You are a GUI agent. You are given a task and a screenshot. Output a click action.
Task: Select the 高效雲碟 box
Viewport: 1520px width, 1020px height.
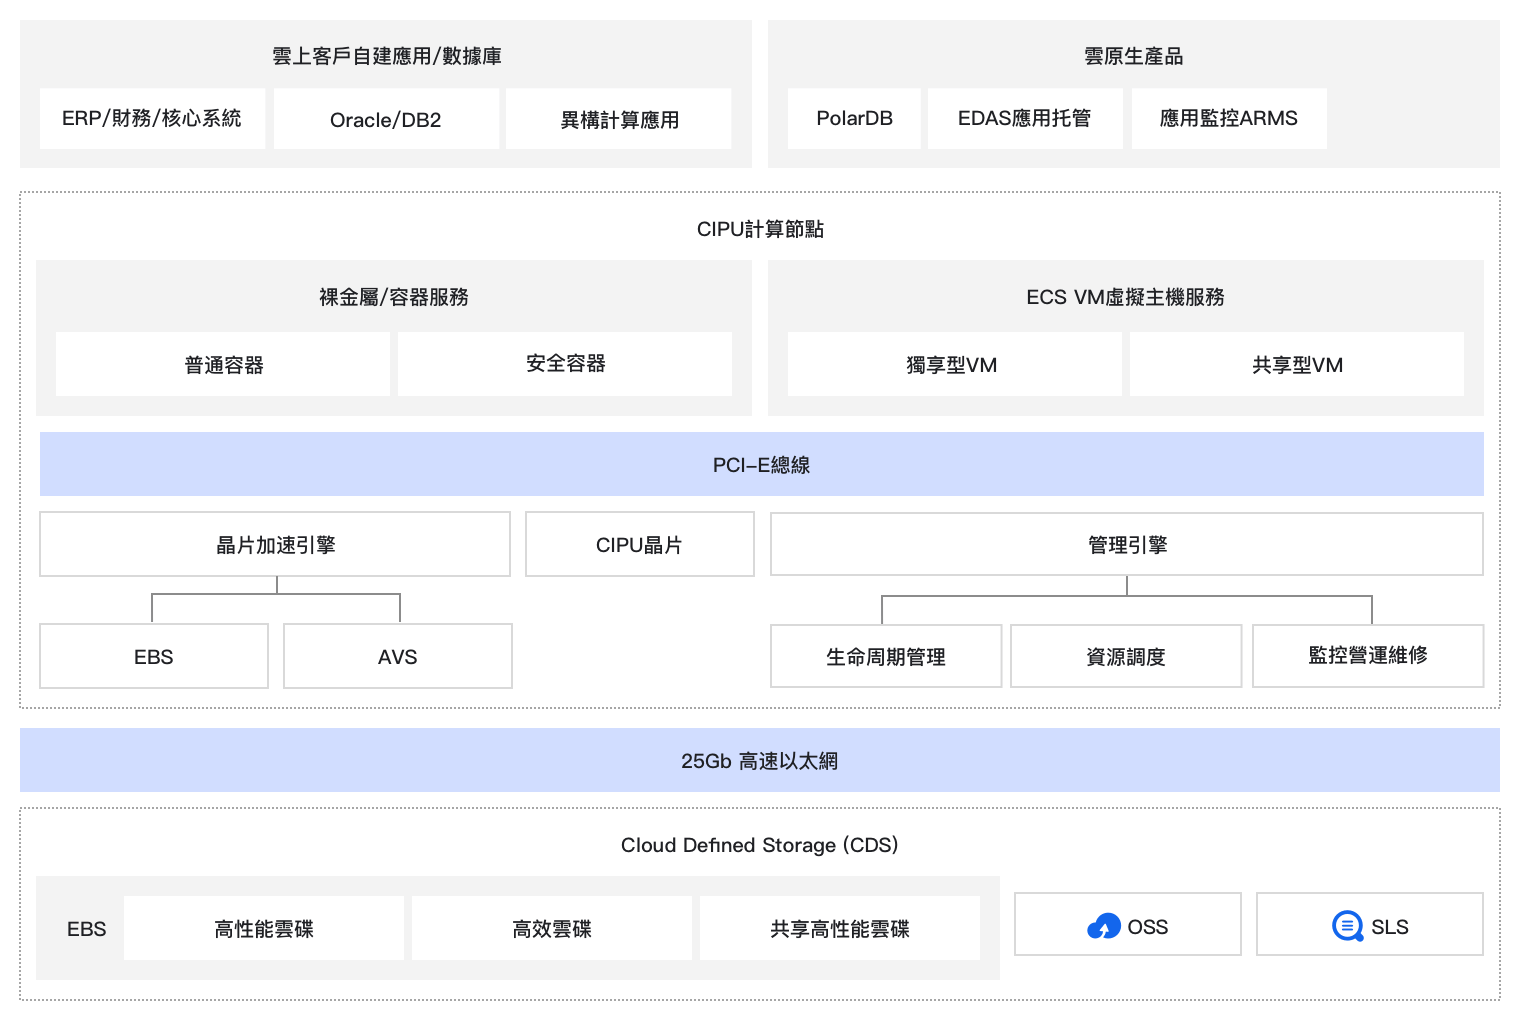552,928
